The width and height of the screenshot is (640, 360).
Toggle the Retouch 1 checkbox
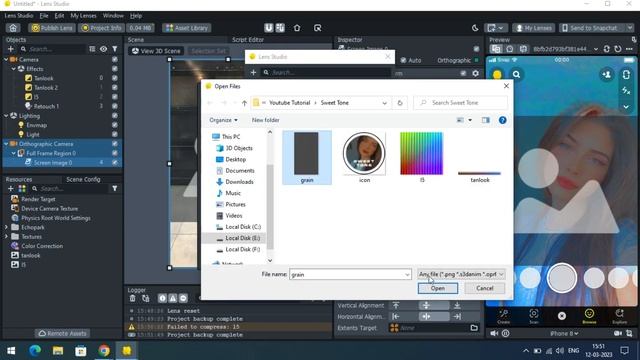point(115,106)
